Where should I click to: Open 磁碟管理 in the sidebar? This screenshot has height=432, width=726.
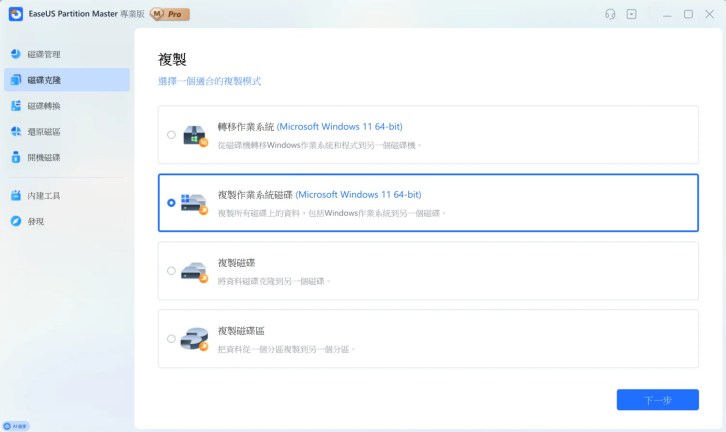coord(67,54)
